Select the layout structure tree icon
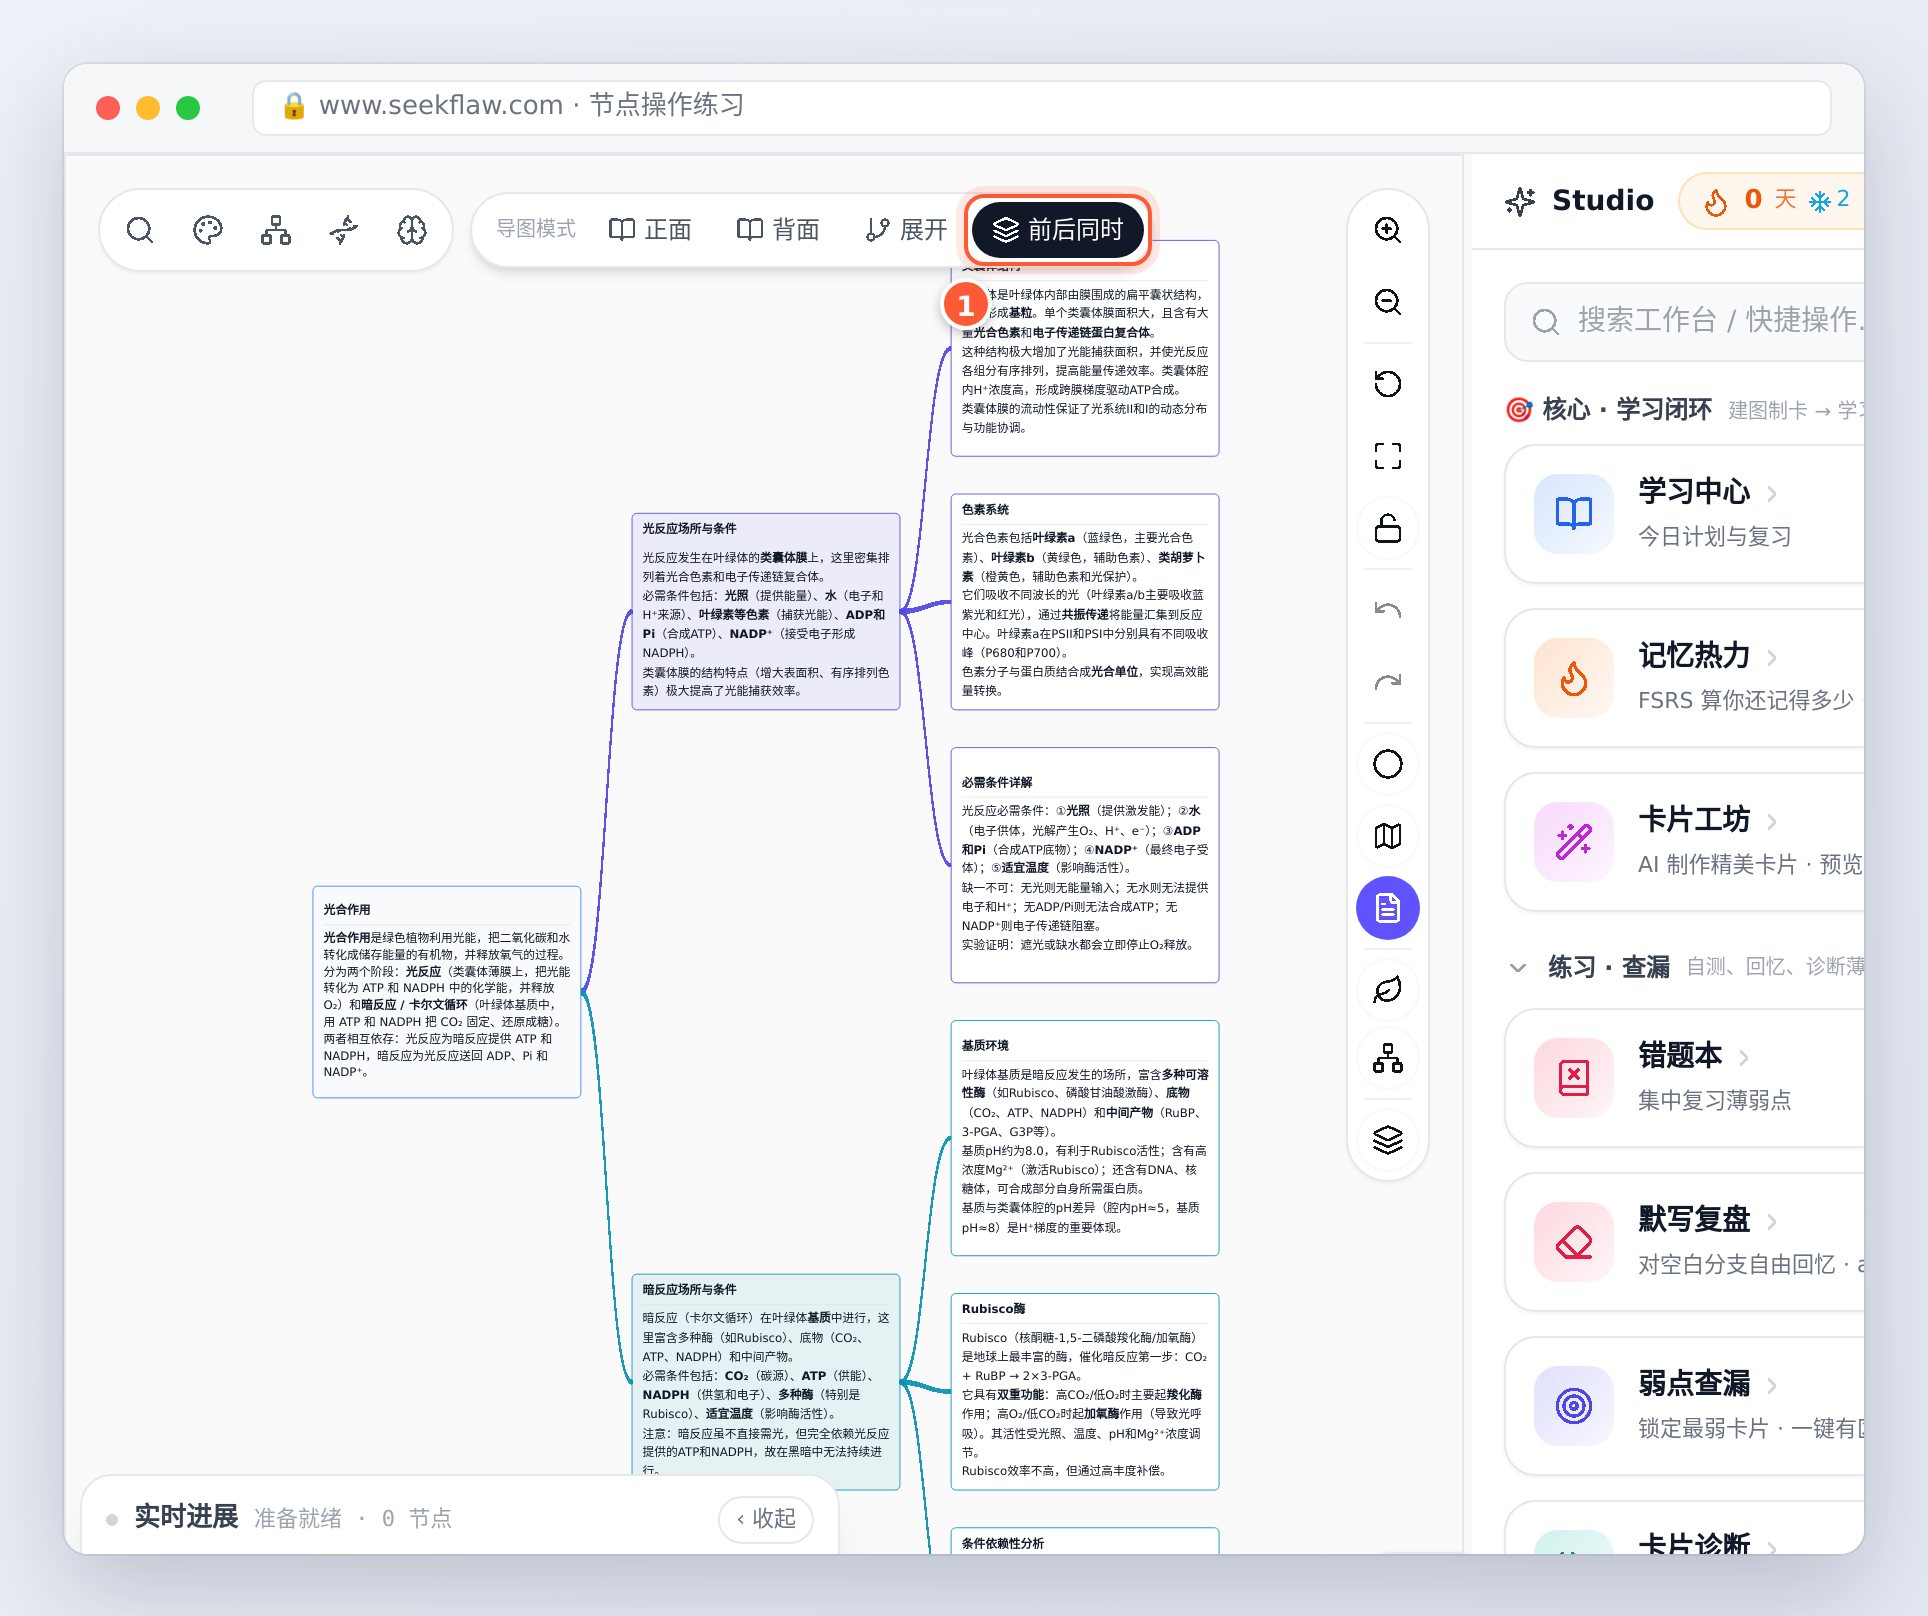 tap(276, 230)
